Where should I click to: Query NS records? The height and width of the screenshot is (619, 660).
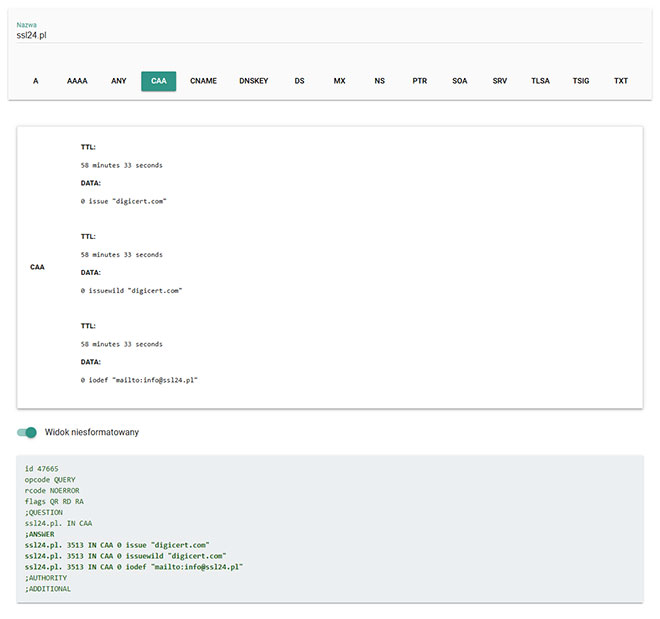coord(379,81)
